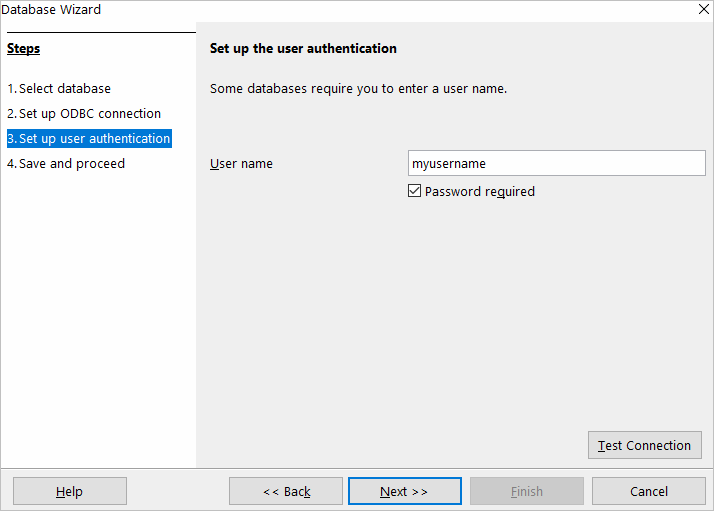Select highlighted Set up user authentication step
The width and height of the screenshot is (714, 511).
click(89, 138)
